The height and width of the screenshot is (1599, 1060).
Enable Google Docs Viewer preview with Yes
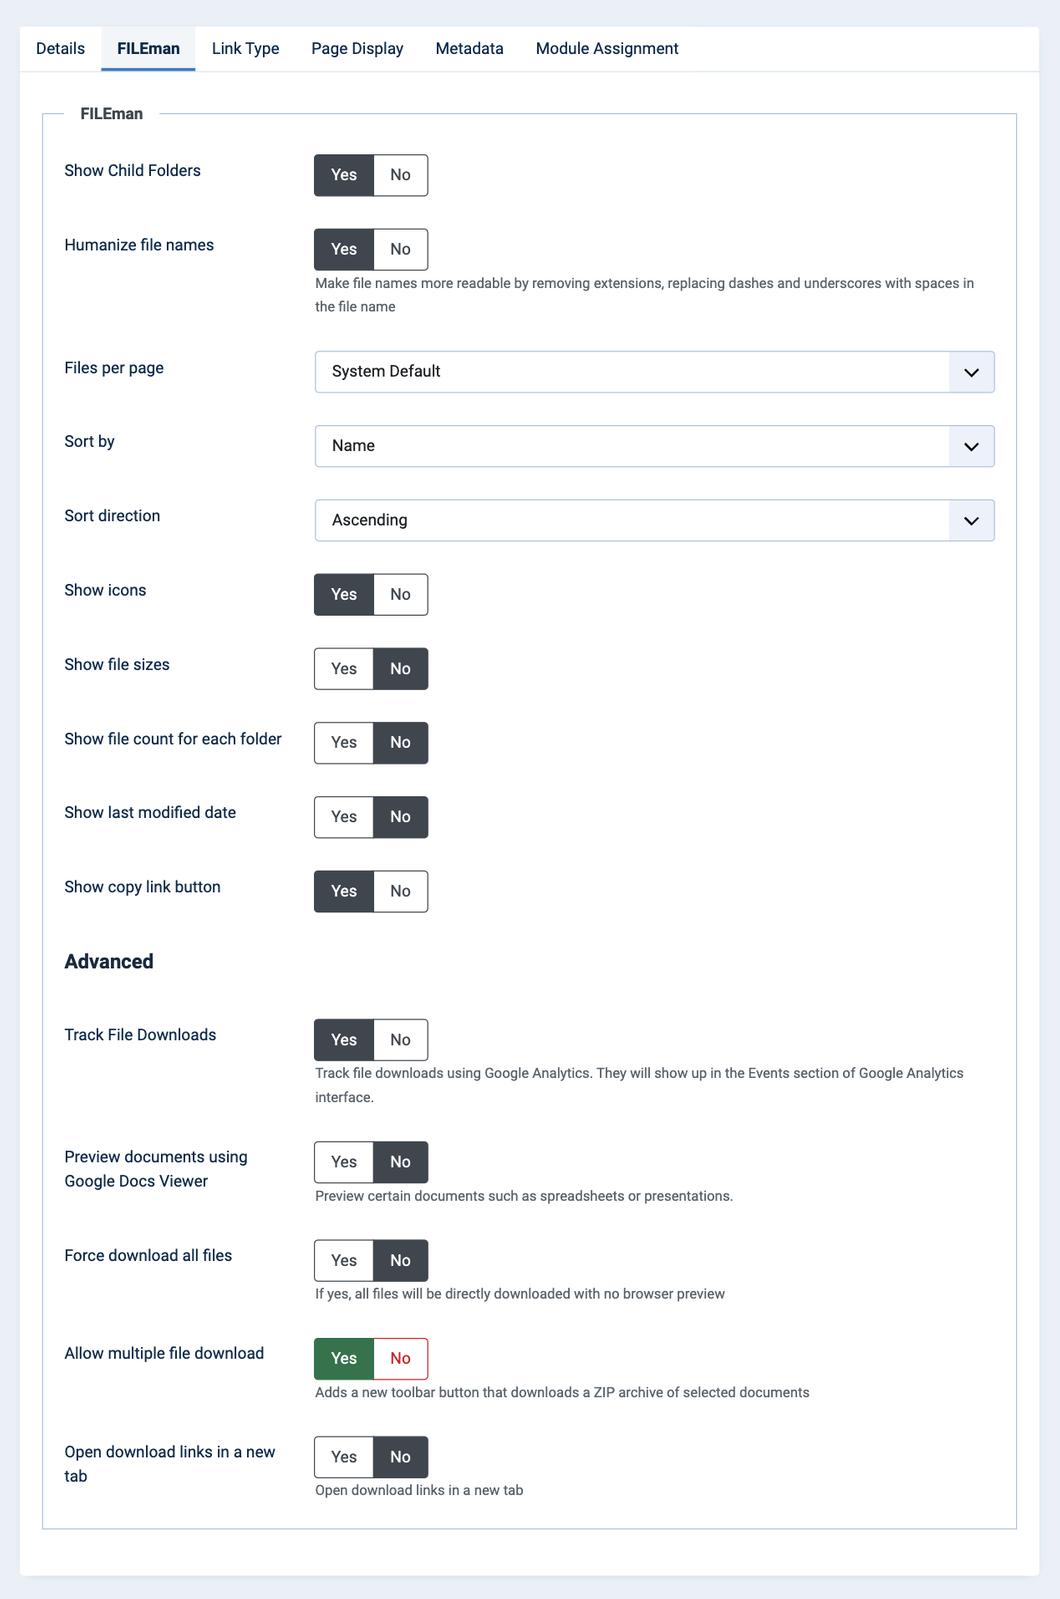(x=344, y=1162)
